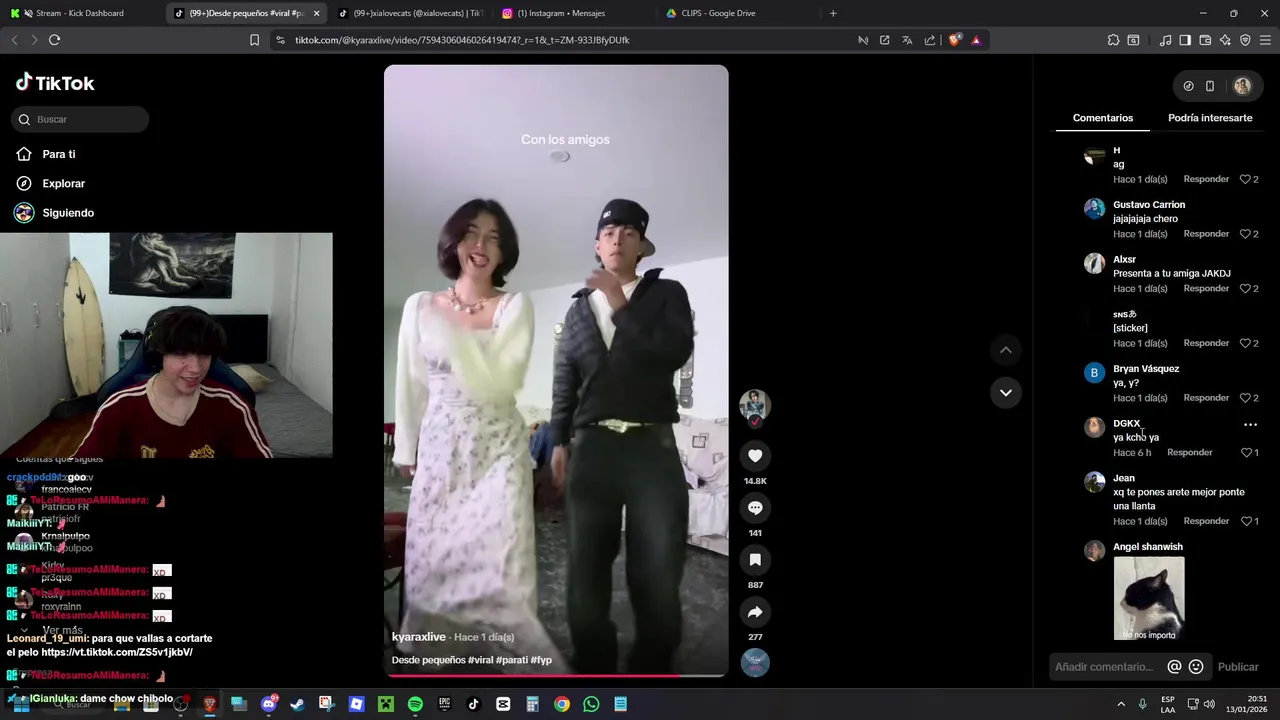
Task: Open Angel shanwish's cat sticker image
Action: 1149,598
